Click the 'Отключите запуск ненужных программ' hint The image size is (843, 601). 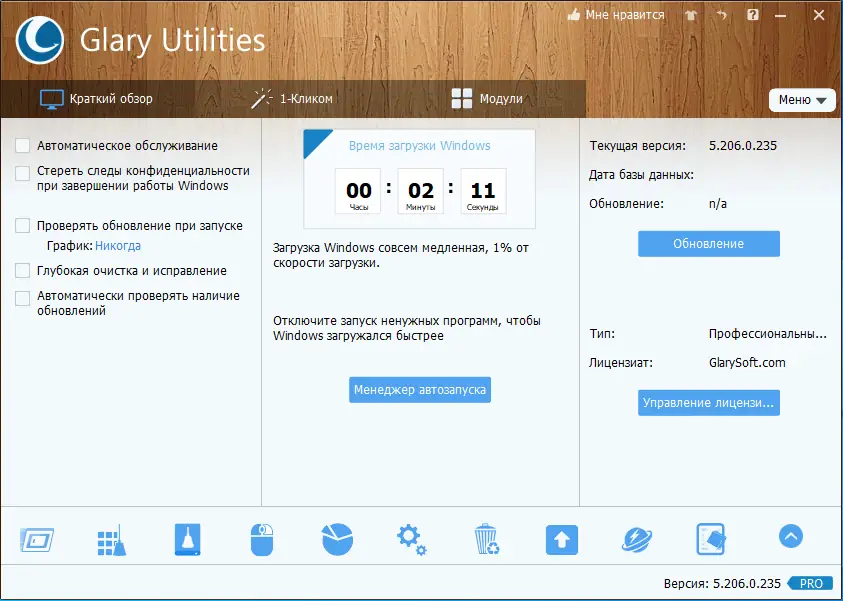click(x=407, y=328)
